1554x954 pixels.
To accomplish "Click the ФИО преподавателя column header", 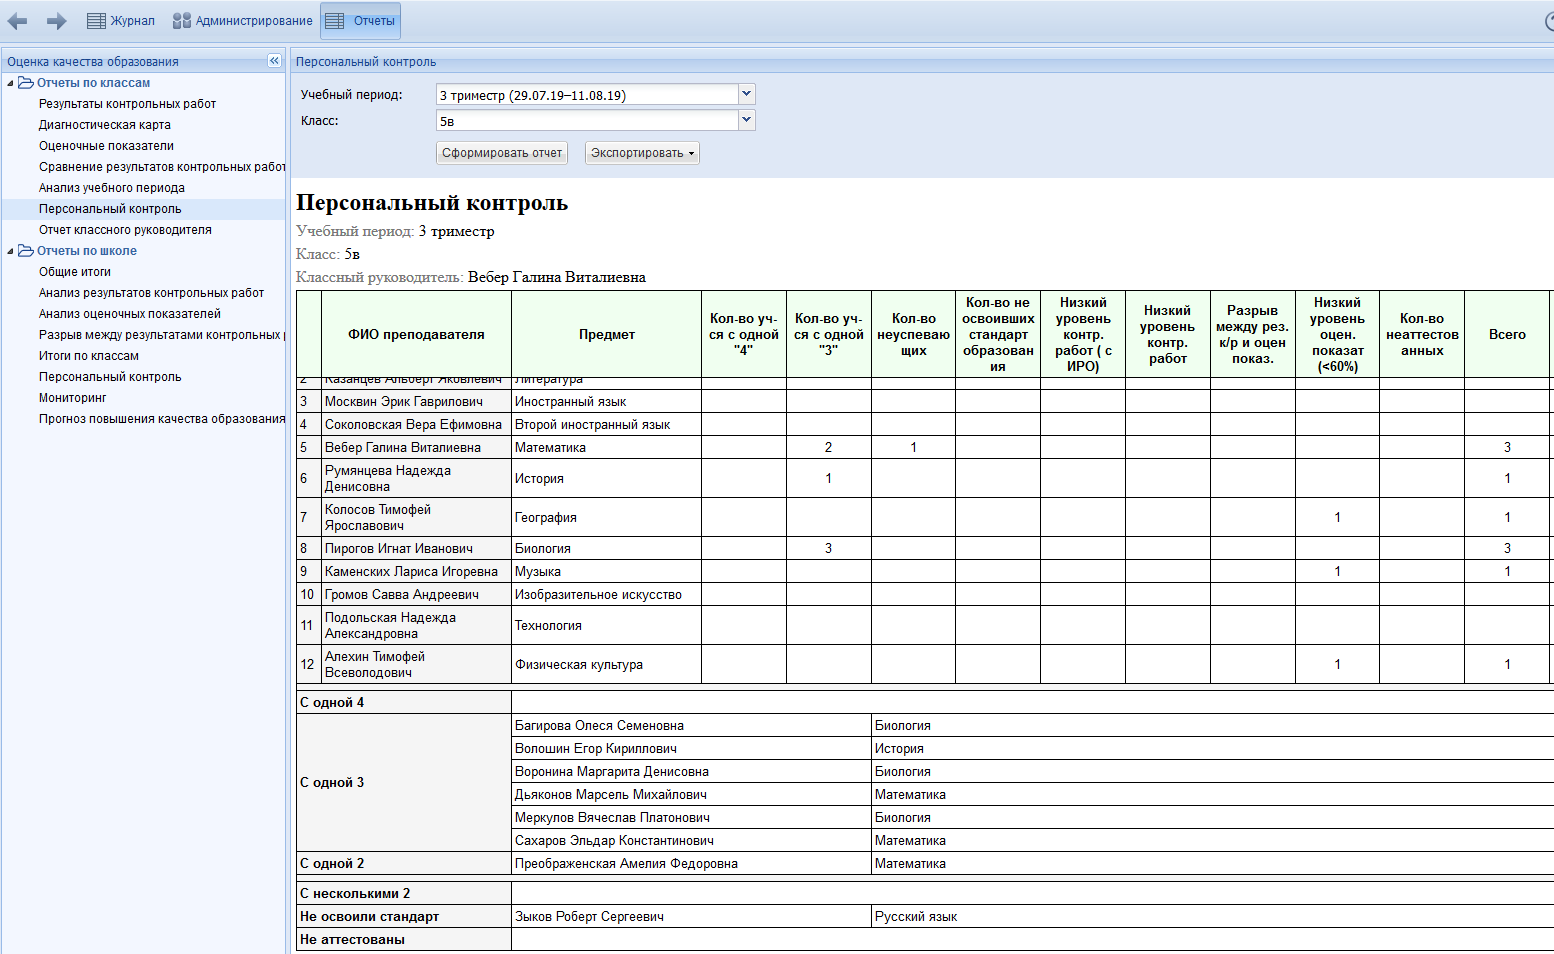I will pyautogui.click(x=416, y=334).
